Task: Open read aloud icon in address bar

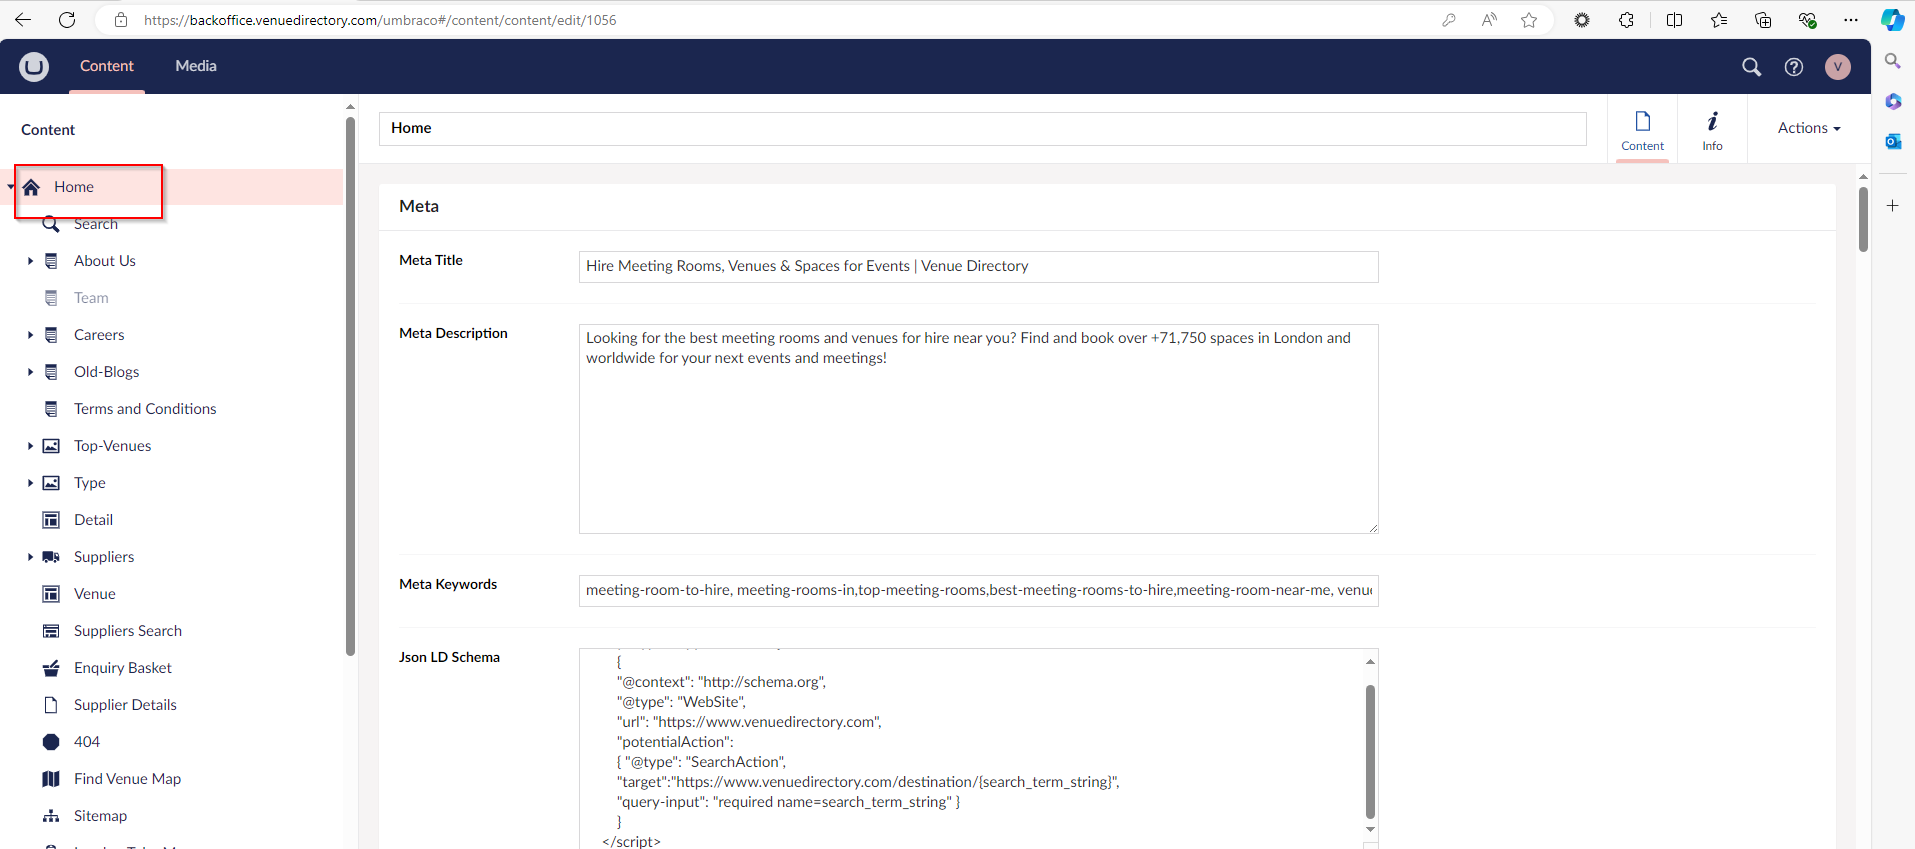Action: [x=1489, y=20]
